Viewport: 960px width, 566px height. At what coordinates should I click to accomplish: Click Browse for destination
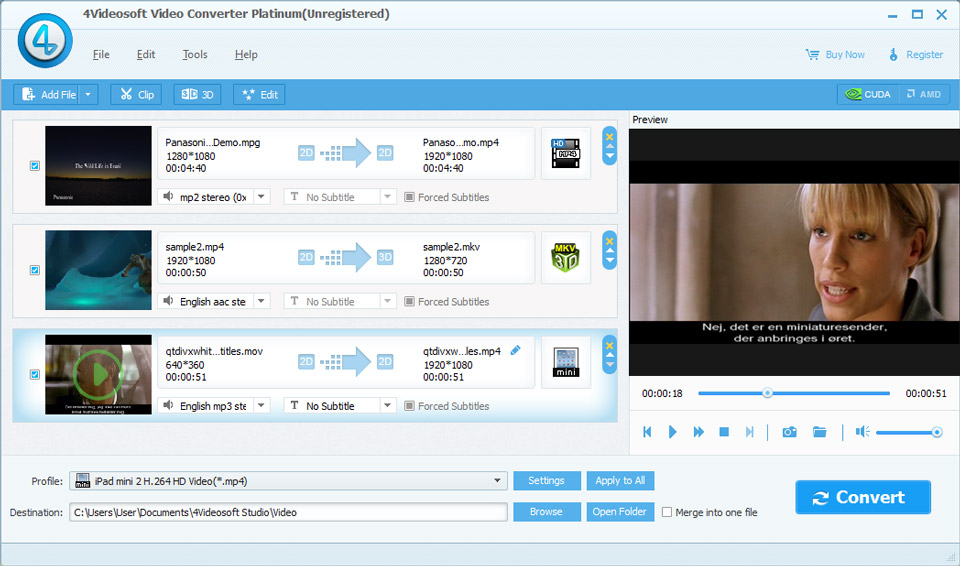tap(547, 512)
